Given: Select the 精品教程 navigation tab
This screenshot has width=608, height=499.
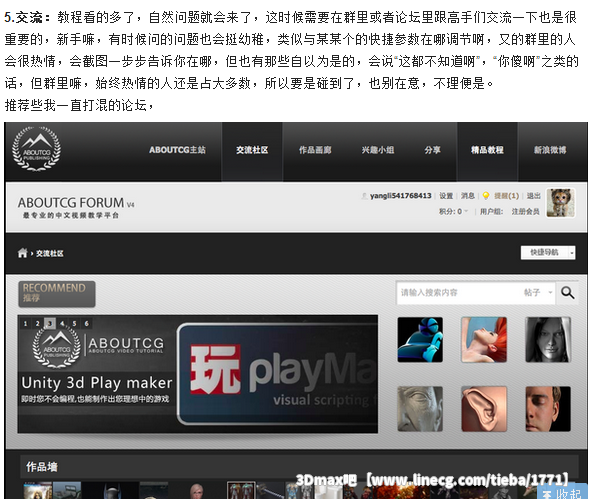Looking at the screenshot, I should [x=487, y=150].
